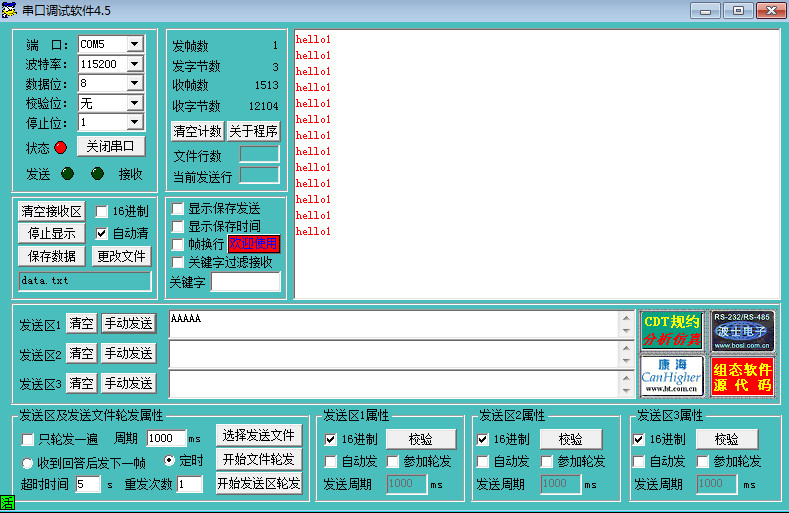Click the green 活 status icon at bottom-left
Image resolution: width=789 pixels, height=513 pixels.
tap(8, 502)
